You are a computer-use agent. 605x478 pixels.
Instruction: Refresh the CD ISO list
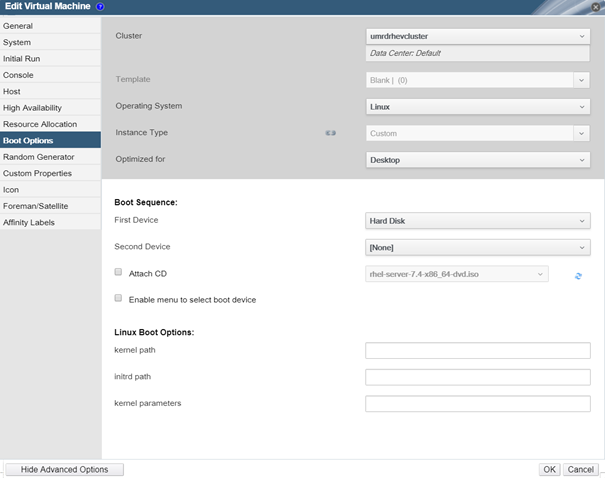[578, 276]
